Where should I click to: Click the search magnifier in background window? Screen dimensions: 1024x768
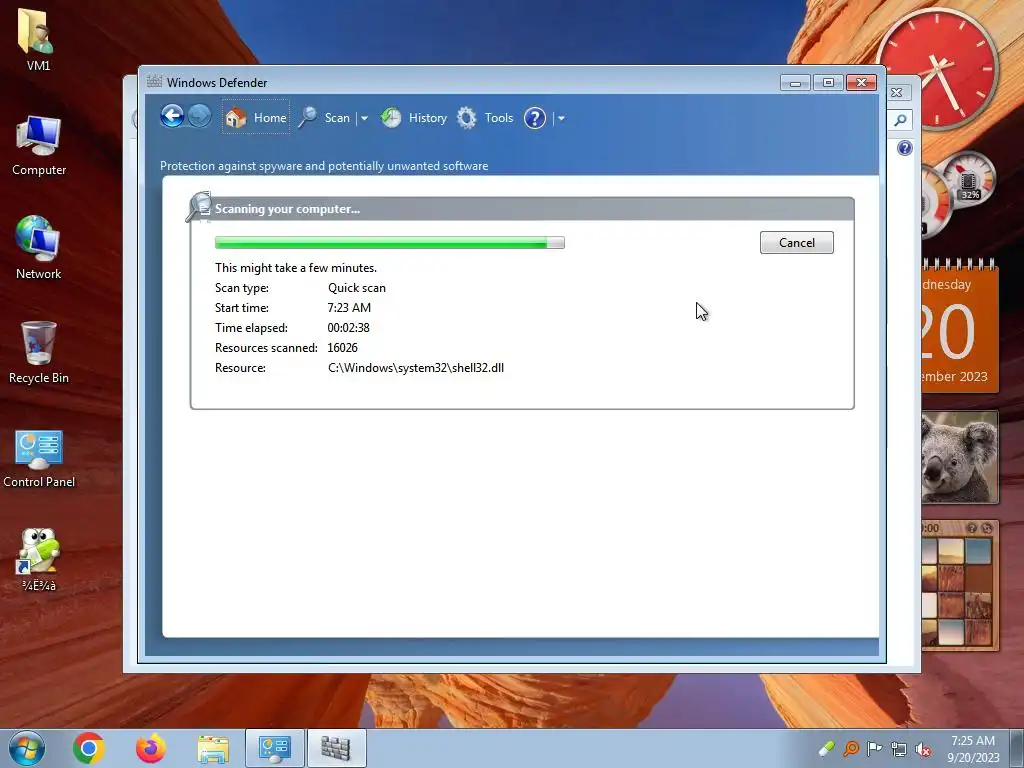pos(900,120)
